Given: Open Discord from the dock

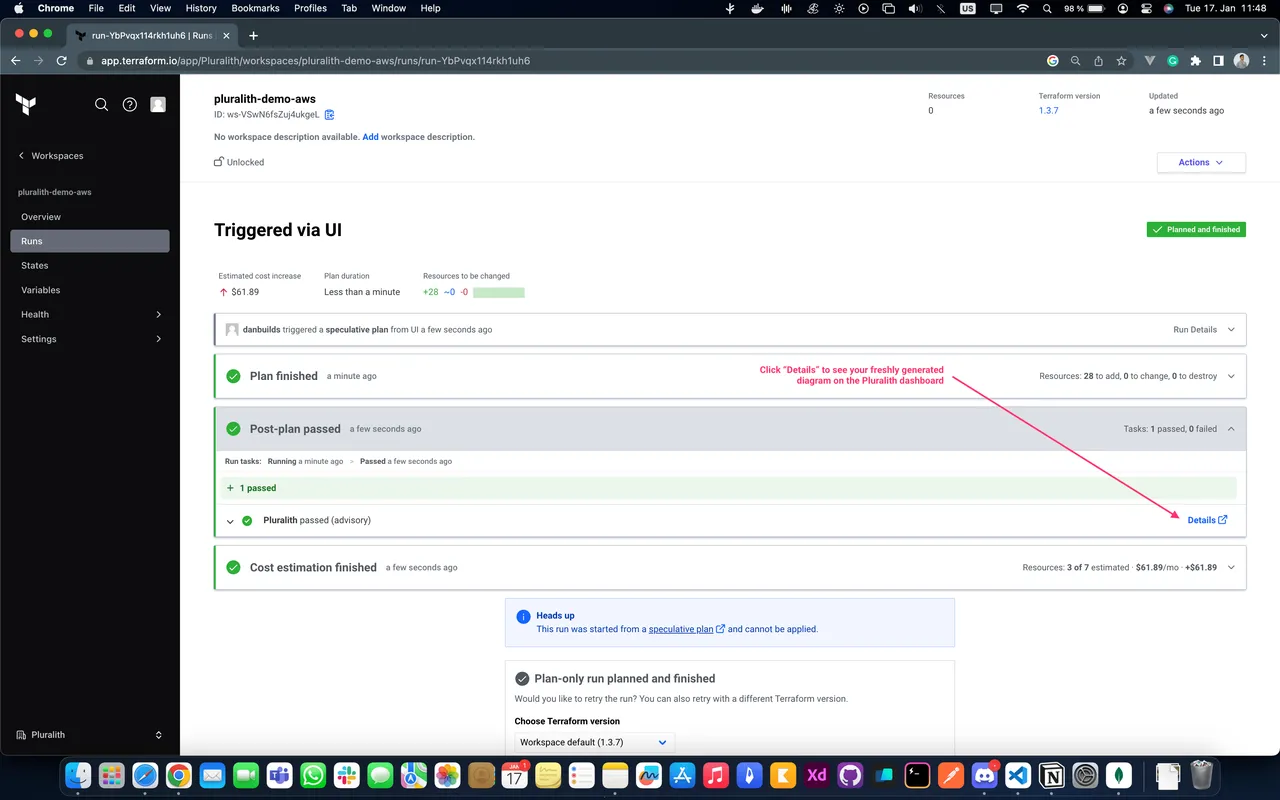Looking at the screenshot, I should (984, 775).
